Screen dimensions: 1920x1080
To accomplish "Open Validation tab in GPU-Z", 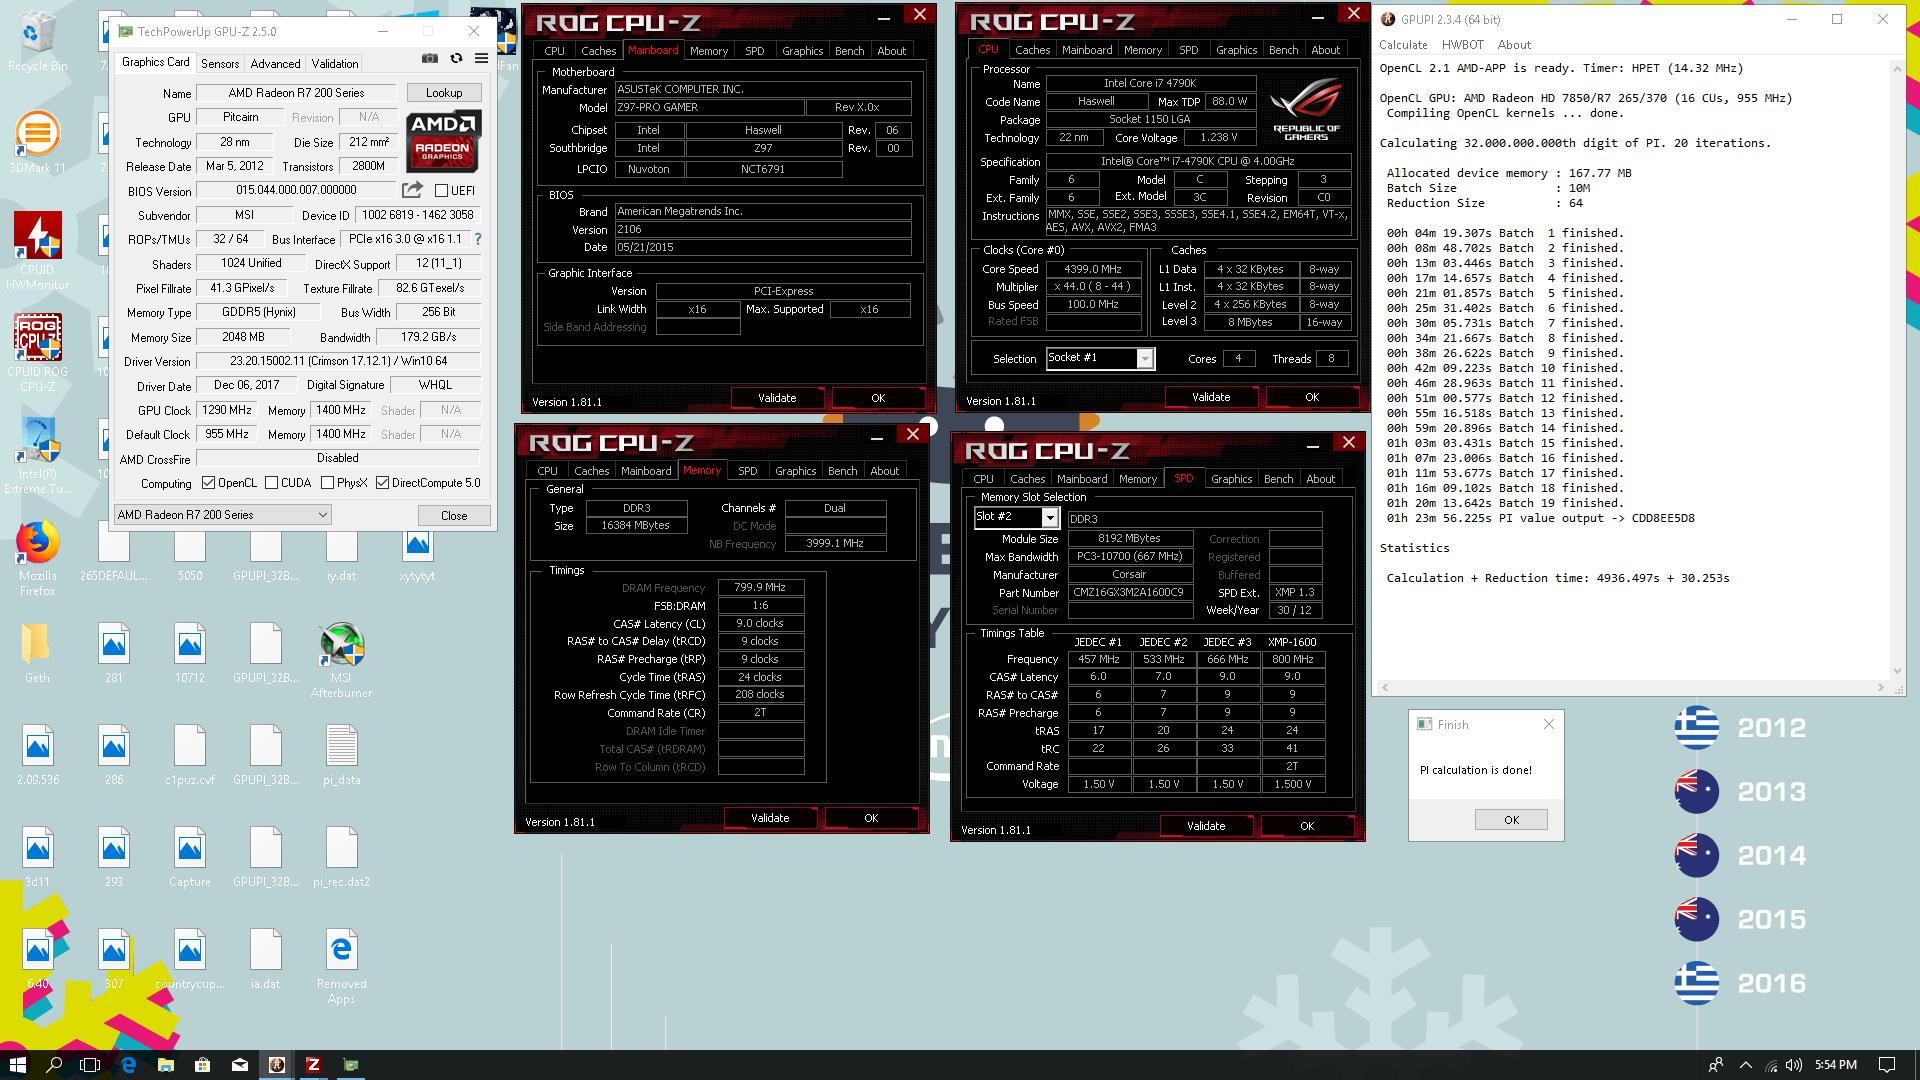I will [x=334, y=63].
